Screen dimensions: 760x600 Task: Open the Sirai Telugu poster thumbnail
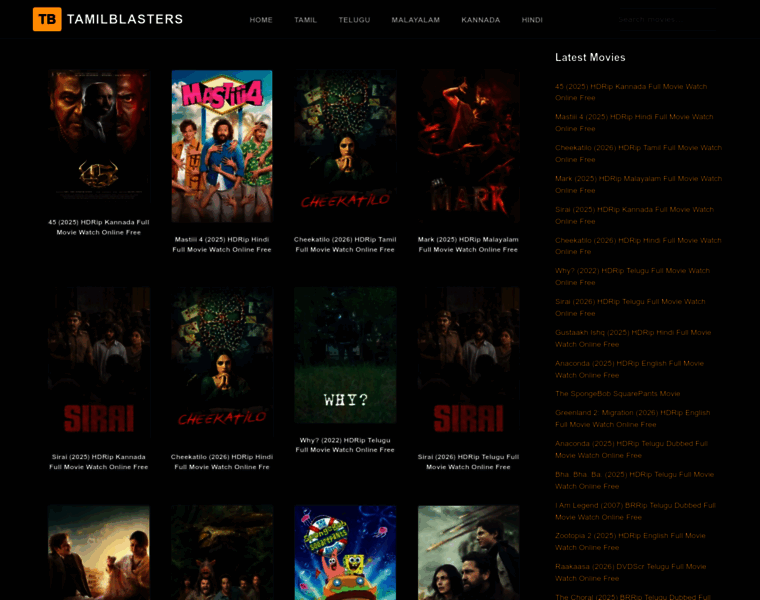tap(468, 363)
